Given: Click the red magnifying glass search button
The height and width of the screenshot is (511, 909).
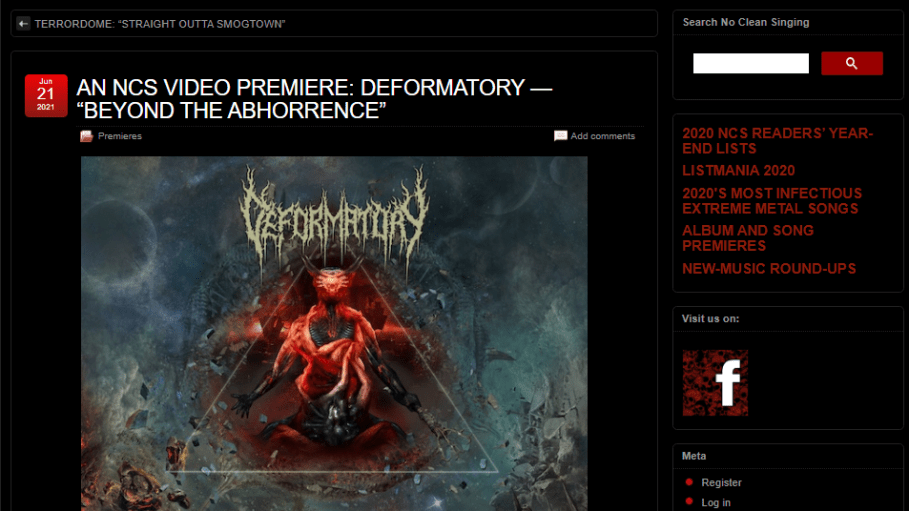Looking at the screenshot, I should point(852,63).
